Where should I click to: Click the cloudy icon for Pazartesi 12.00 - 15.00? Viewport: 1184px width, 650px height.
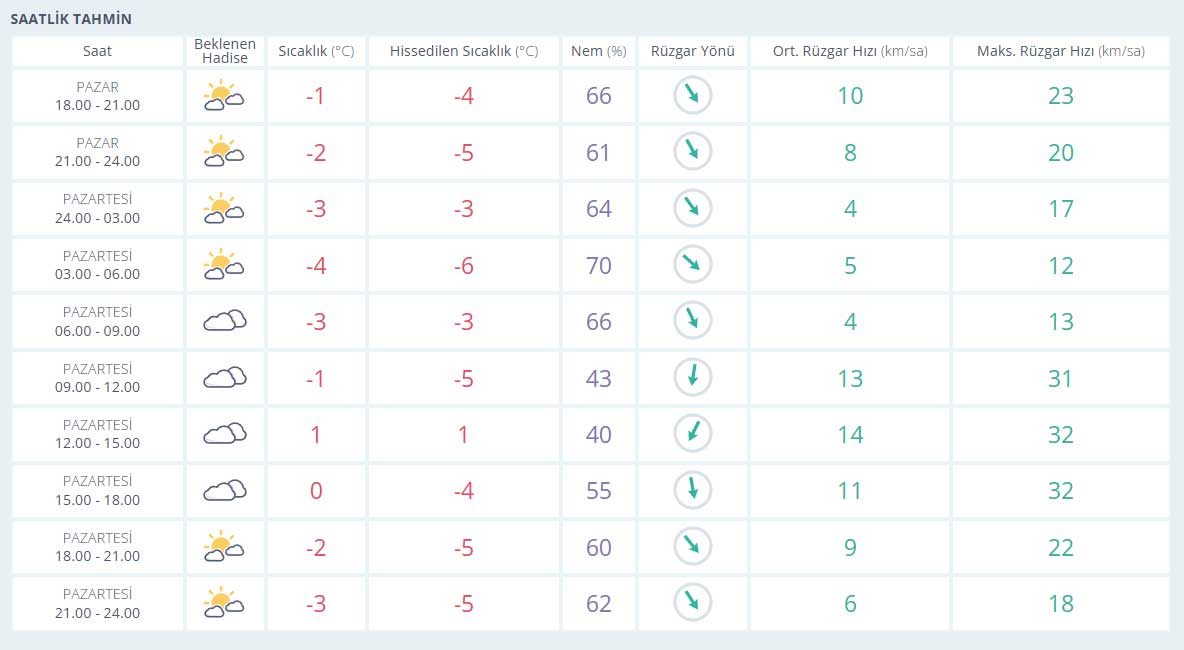click(x=224, y=434)
